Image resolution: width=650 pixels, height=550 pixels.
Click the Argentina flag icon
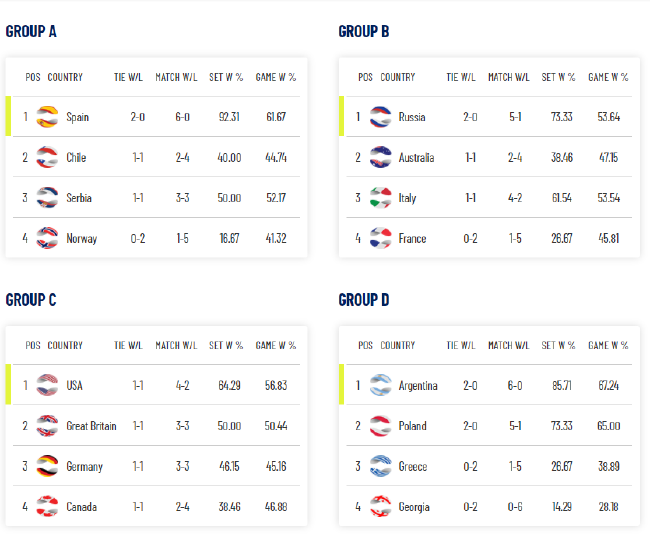(x=380, y=385)
